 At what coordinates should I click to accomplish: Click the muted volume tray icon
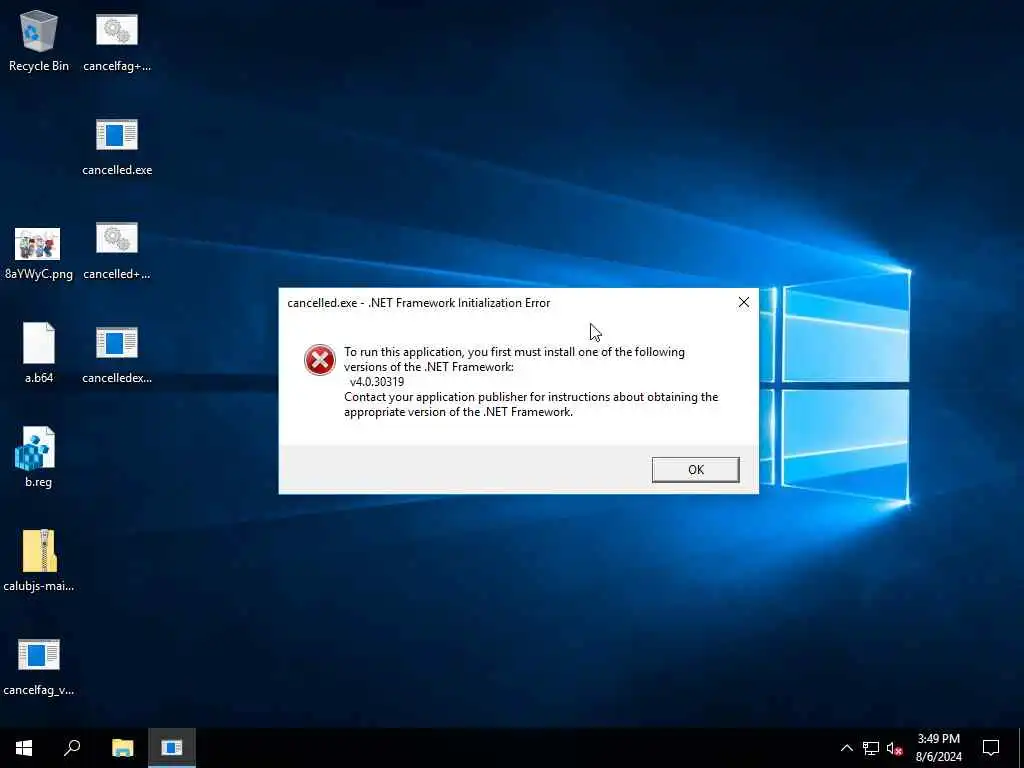[895, 748]
